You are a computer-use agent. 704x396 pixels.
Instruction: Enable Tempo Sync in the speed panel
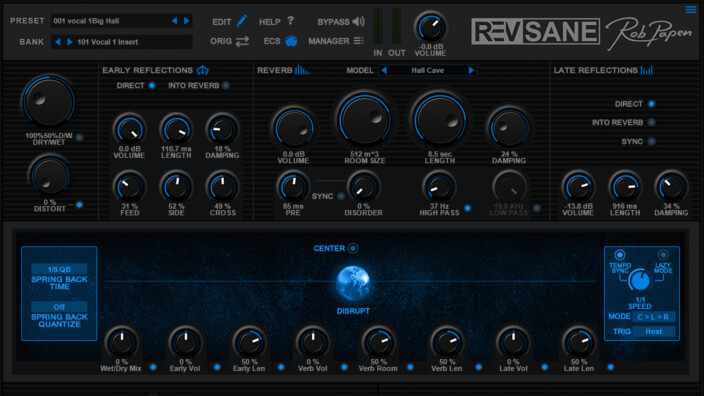tap(620, 255)
